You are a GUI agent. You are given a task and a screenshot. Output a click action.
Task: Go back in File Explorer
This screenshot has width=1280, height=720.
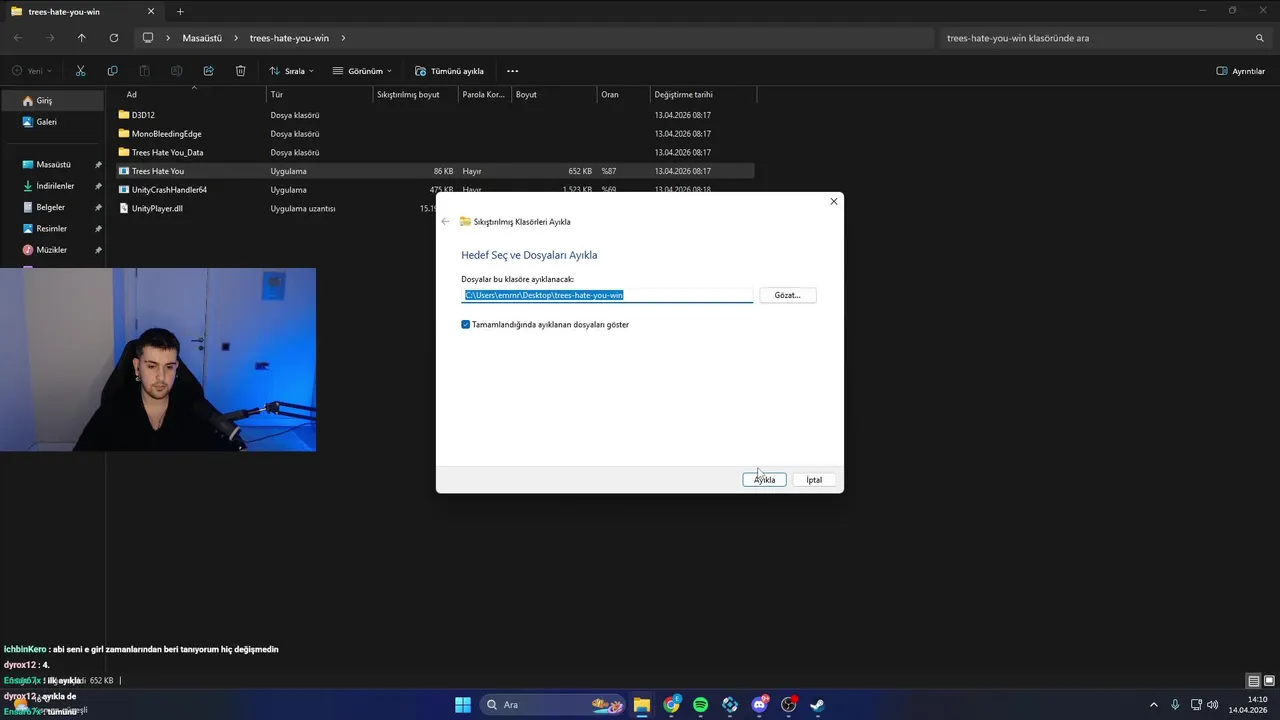tap(18, 38)
